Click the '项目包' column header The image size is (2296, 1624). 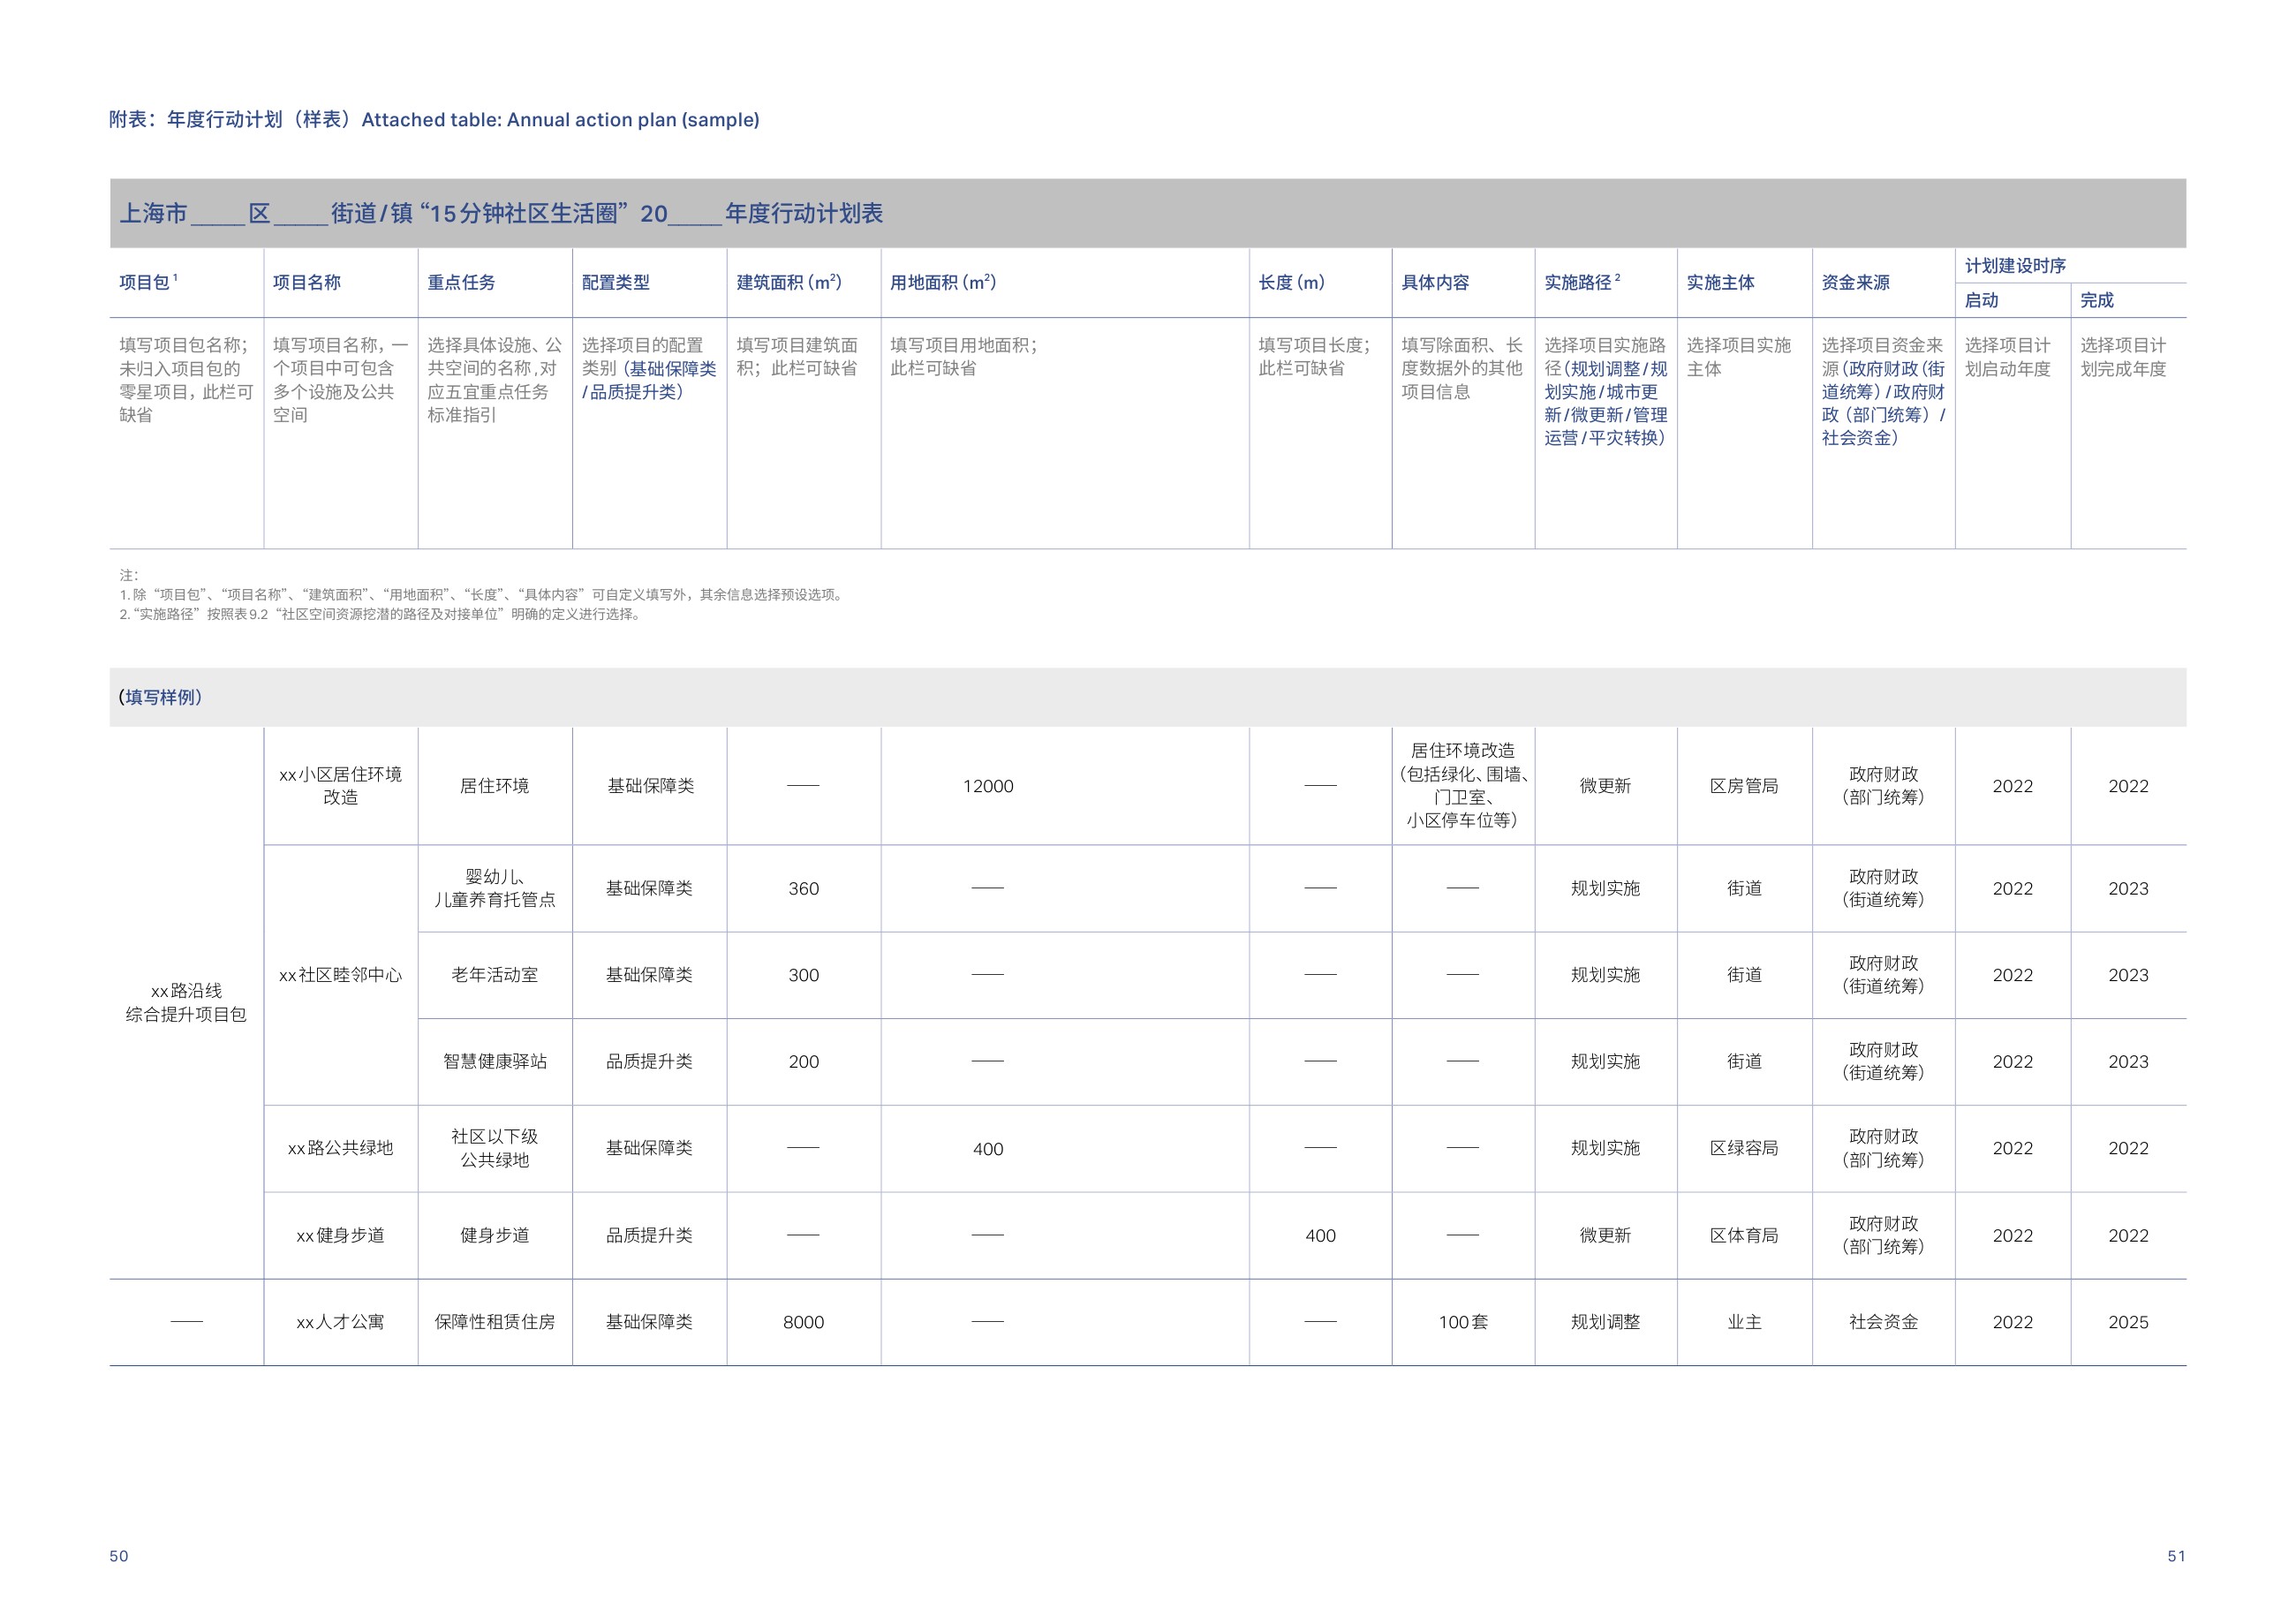coord(148,282)
